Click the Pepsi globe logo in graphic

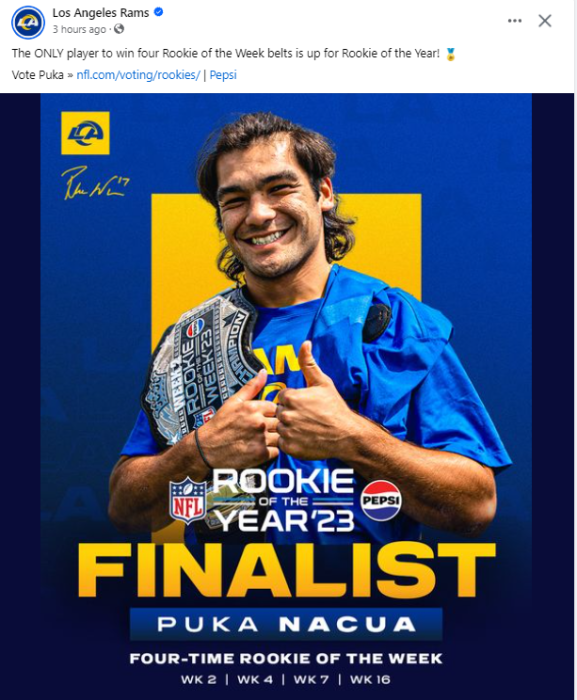click(381, 501)
